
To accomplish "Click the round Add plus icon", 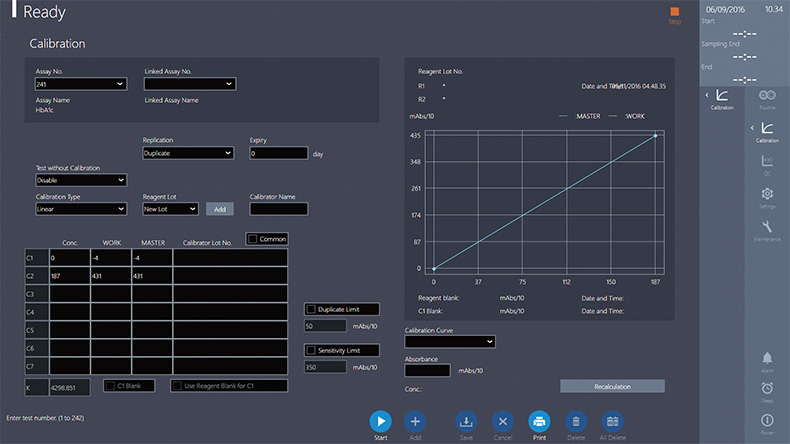I will tap(415, 421).
